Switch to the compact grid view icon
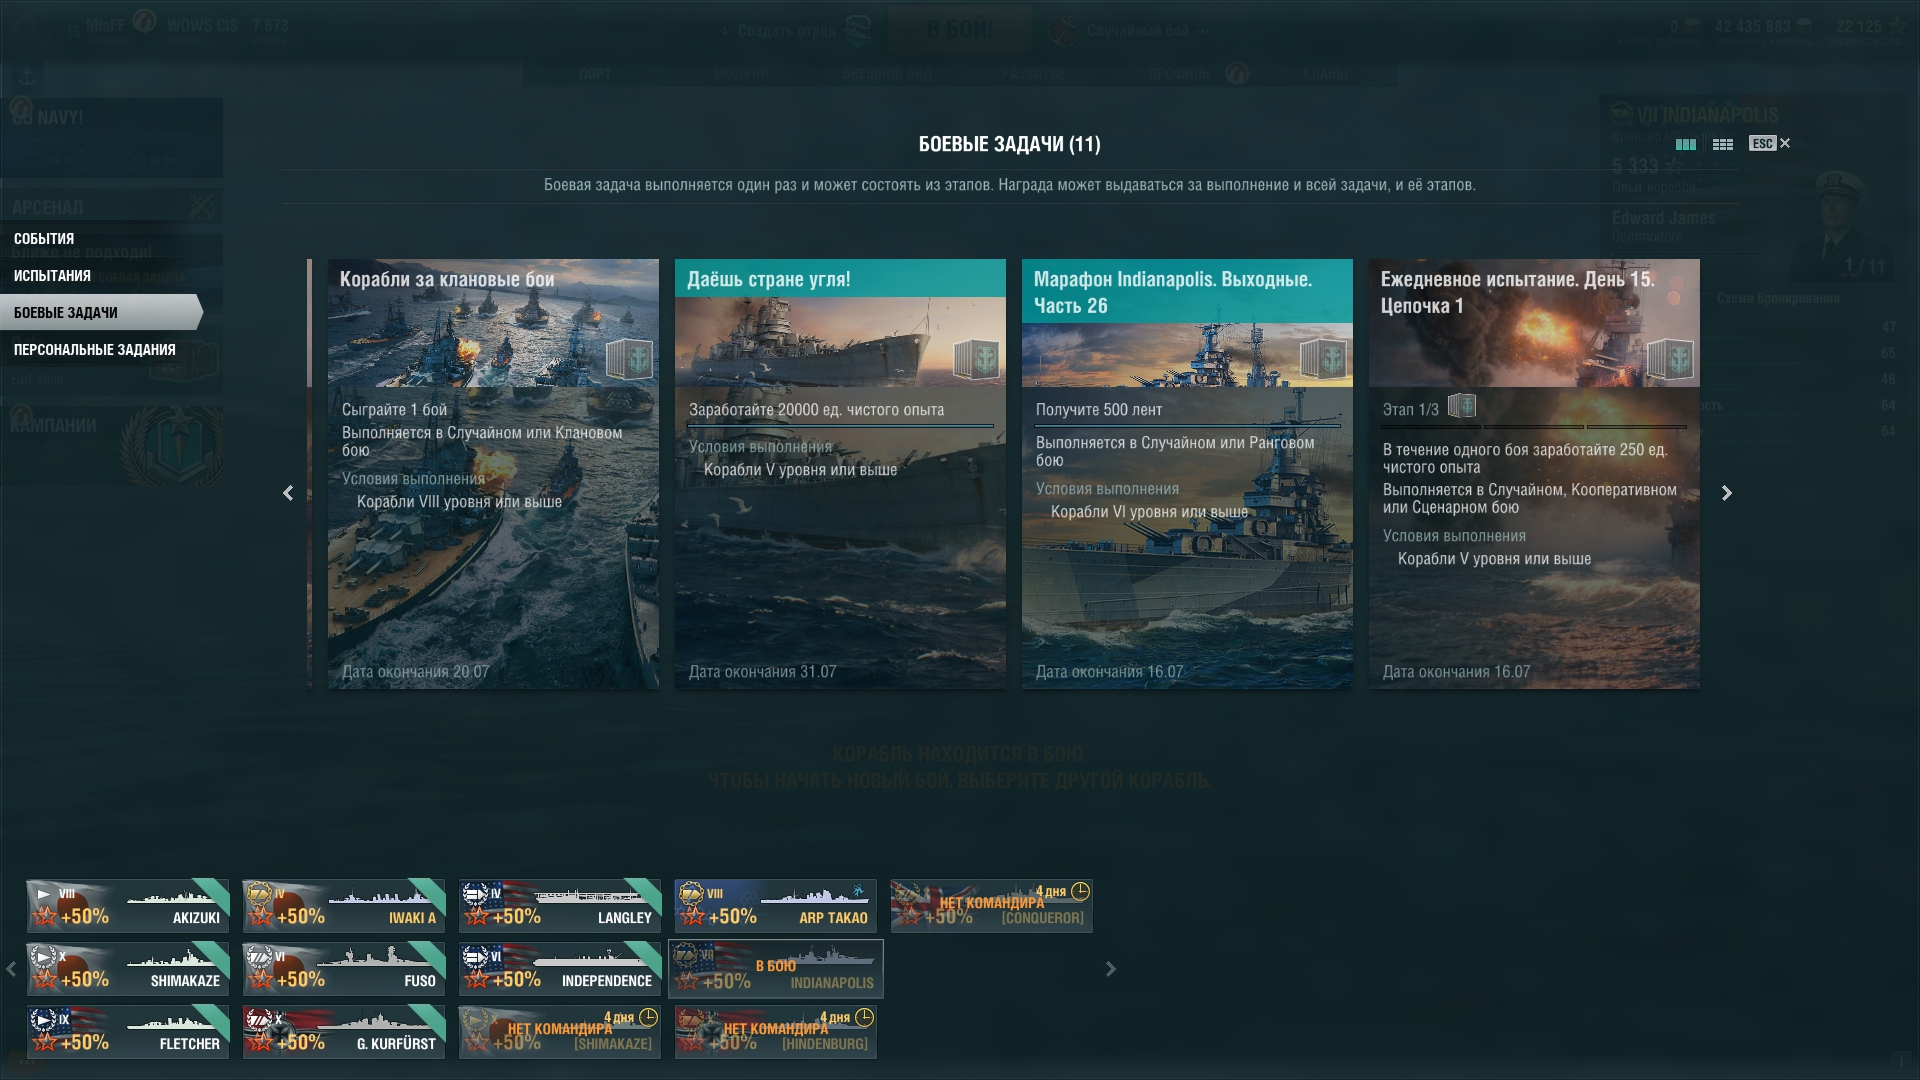The image size is (1920, 1080). pos(1722,144)
